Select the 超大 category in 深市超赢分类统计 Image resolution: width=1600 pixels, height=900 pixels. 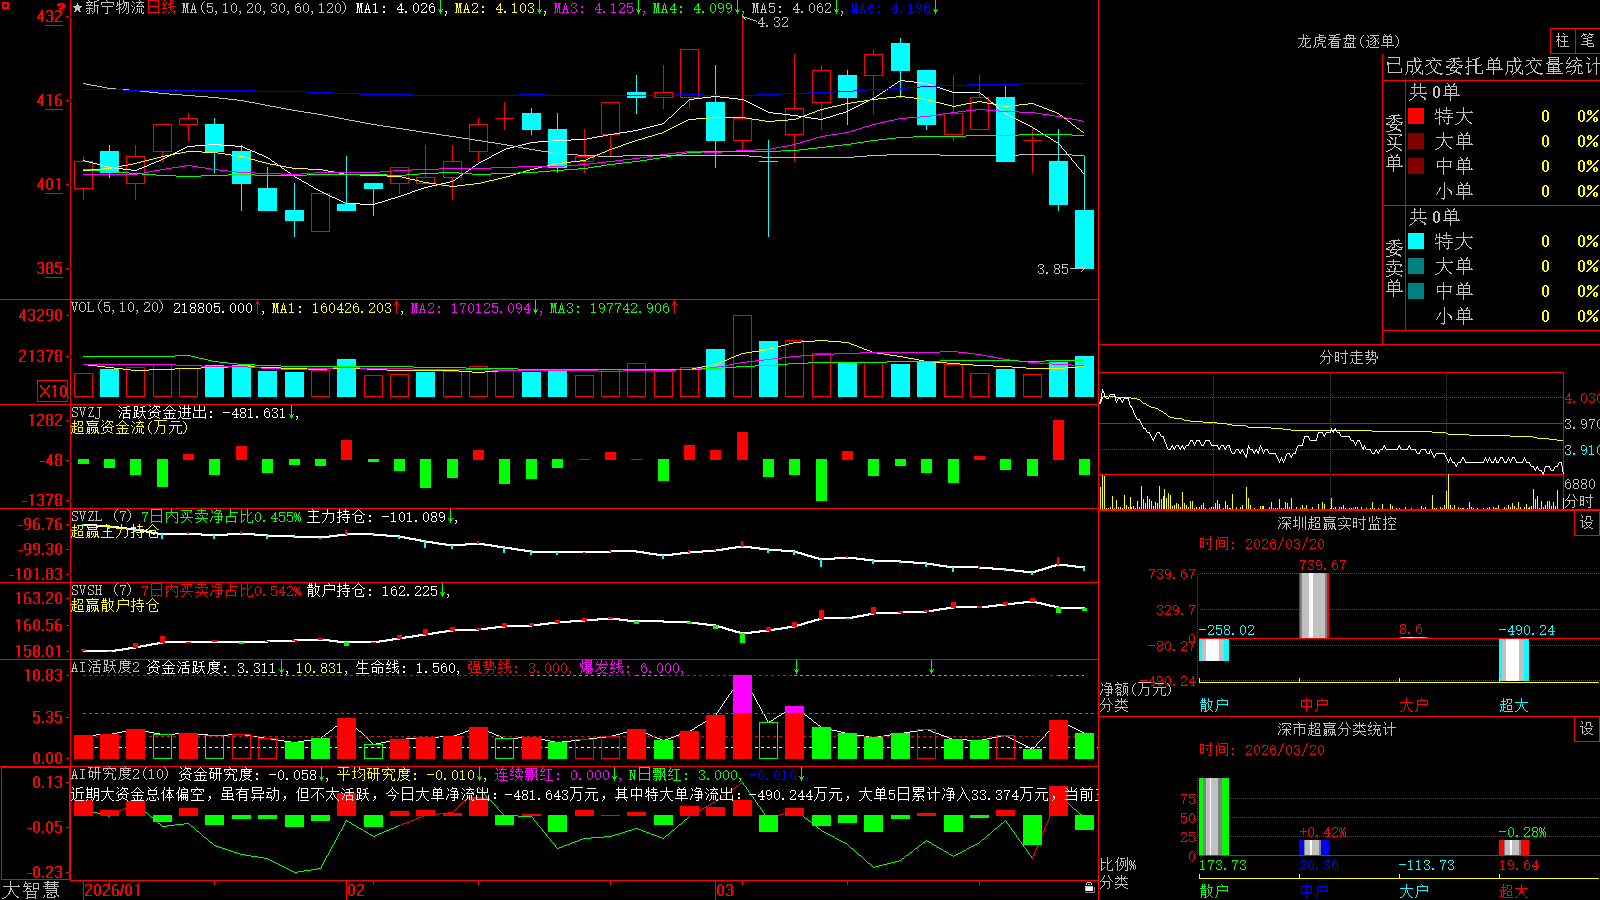pos(1514,890)
